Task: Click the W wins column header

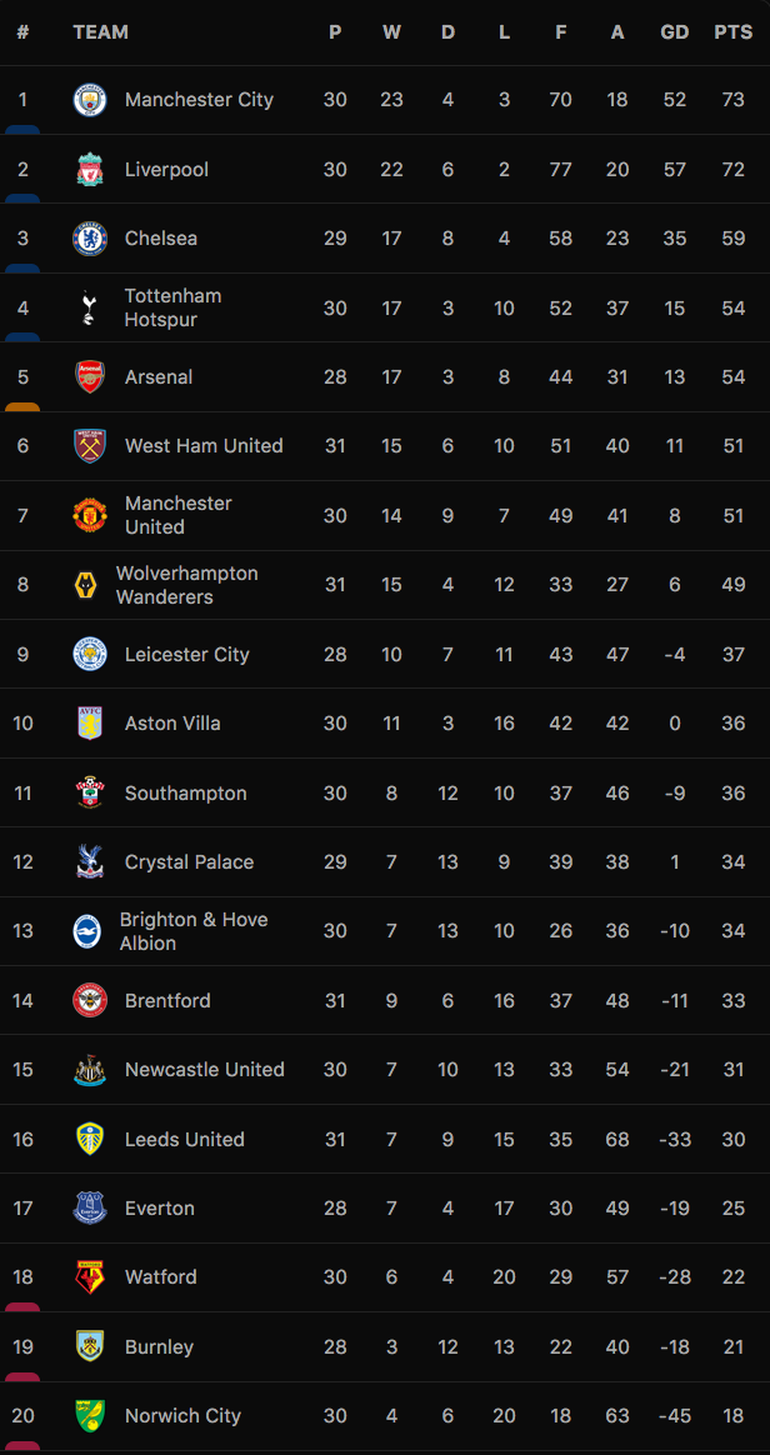Action: click(392, 32)
